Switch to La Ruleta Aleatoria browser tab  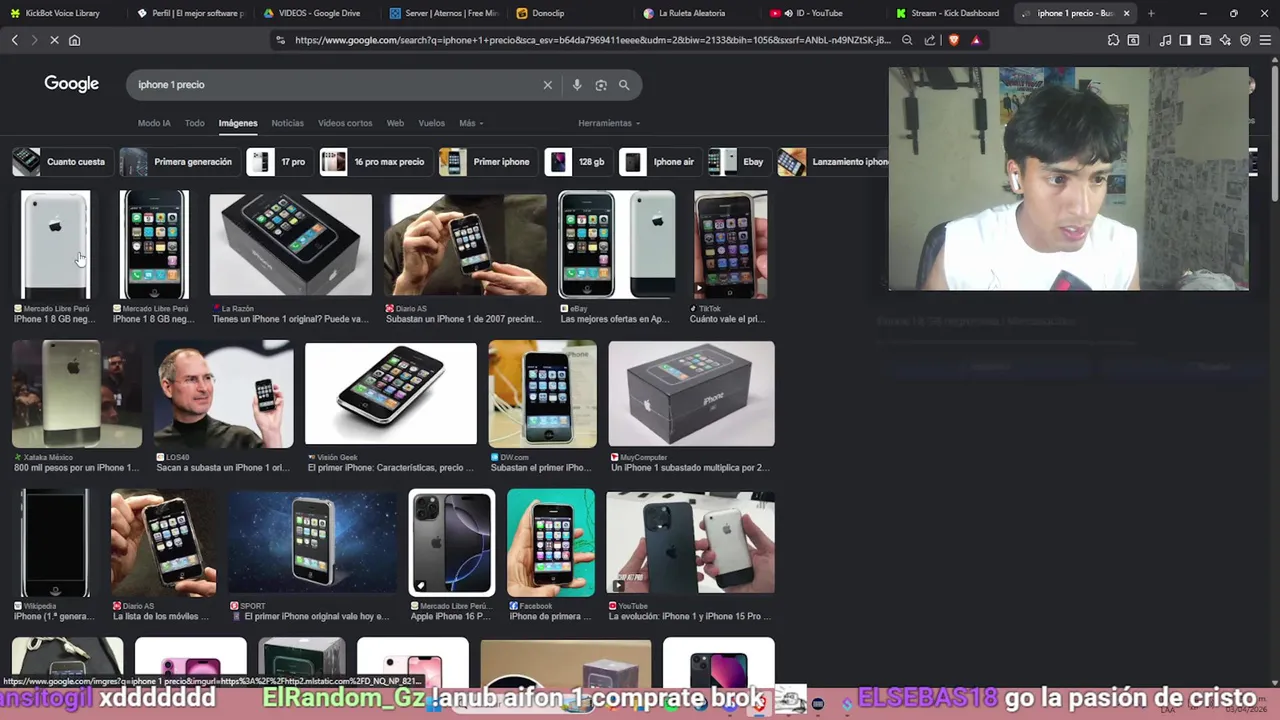coord(694,13)
